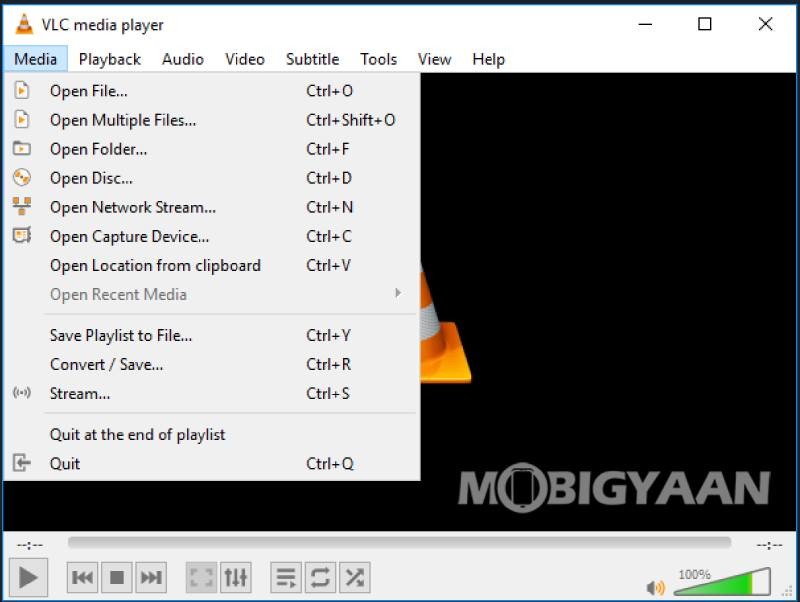Click the Open Disc icon

click(x=21, y=178)
